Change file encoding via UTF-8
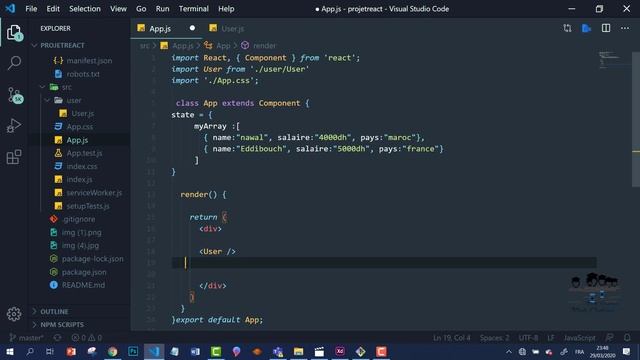The height and width of the screenshot is (360, 640). pyautogui.click(x=528, y=338)
